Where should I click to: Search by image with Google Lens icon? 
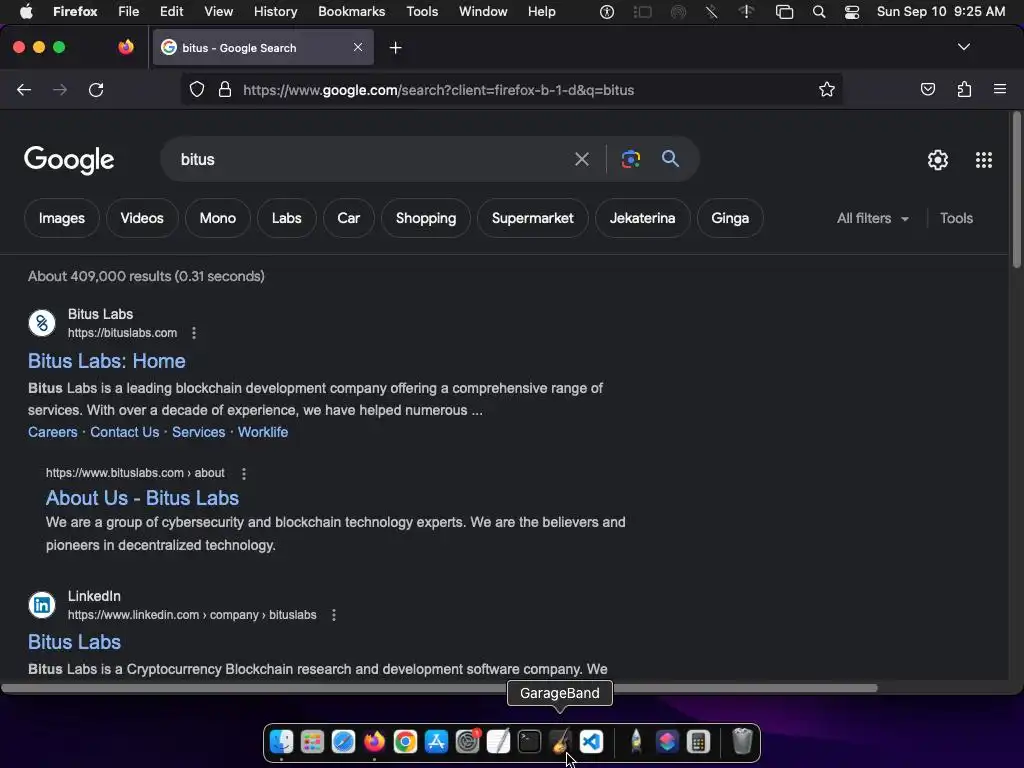click(x=631, y=159)
